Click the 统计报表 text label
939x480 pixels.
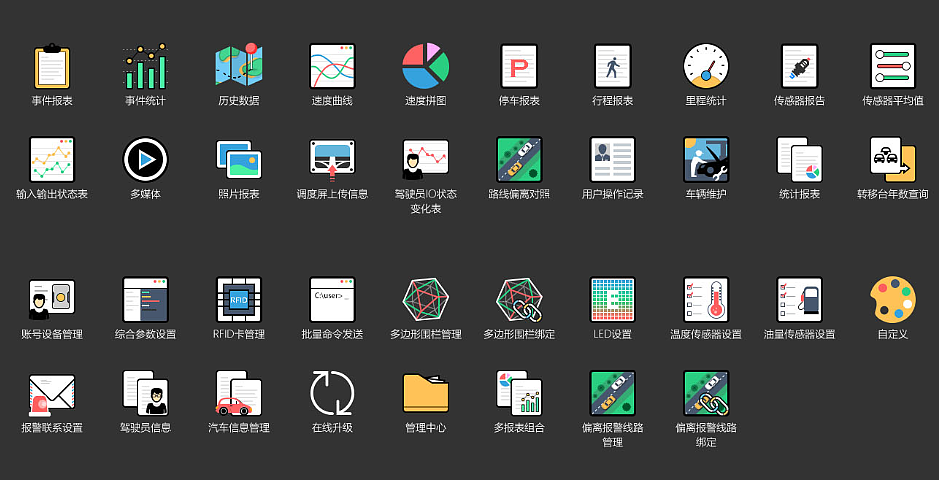click(x=799, y=195)
